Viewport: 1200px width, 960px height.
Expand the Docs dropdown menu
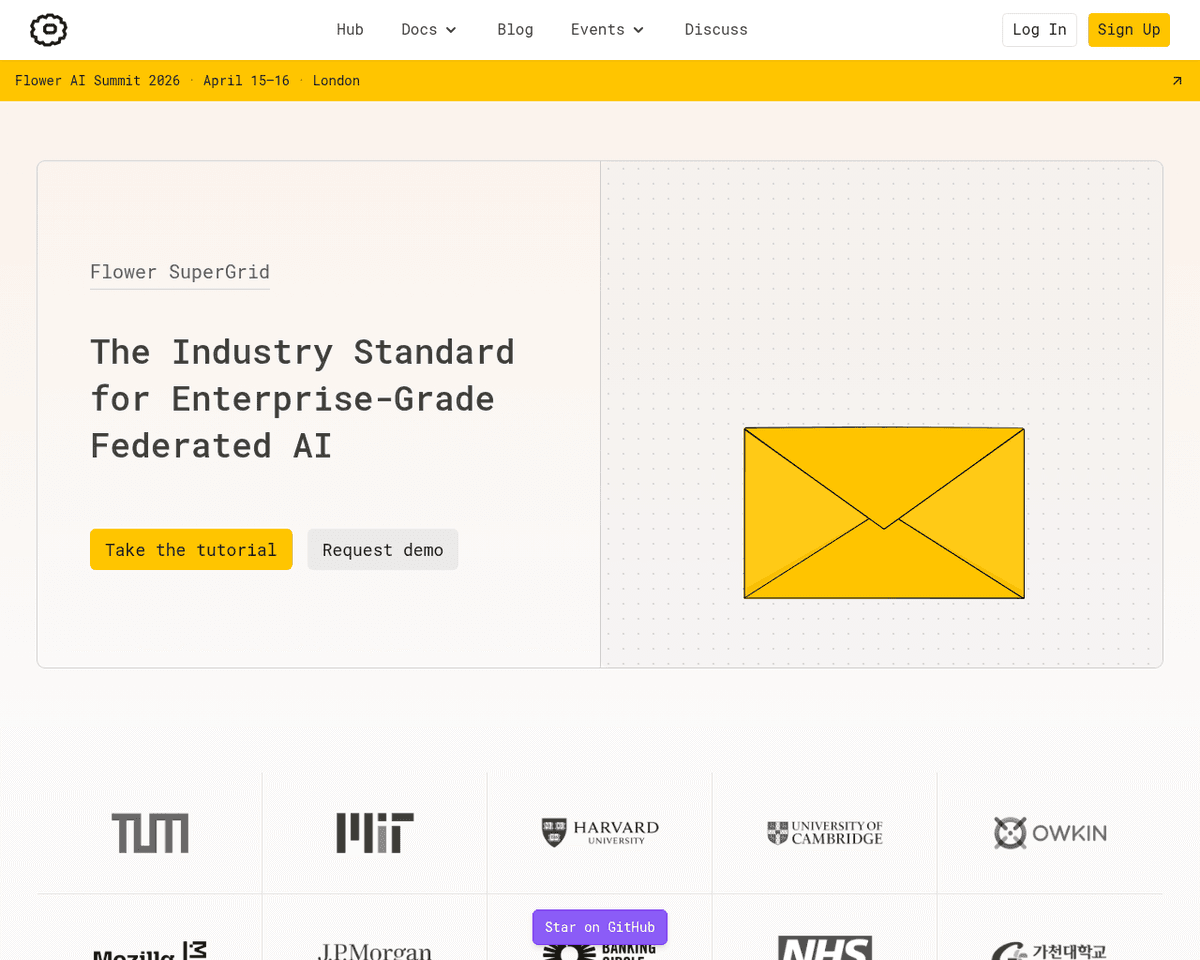(x=429, y=30)
